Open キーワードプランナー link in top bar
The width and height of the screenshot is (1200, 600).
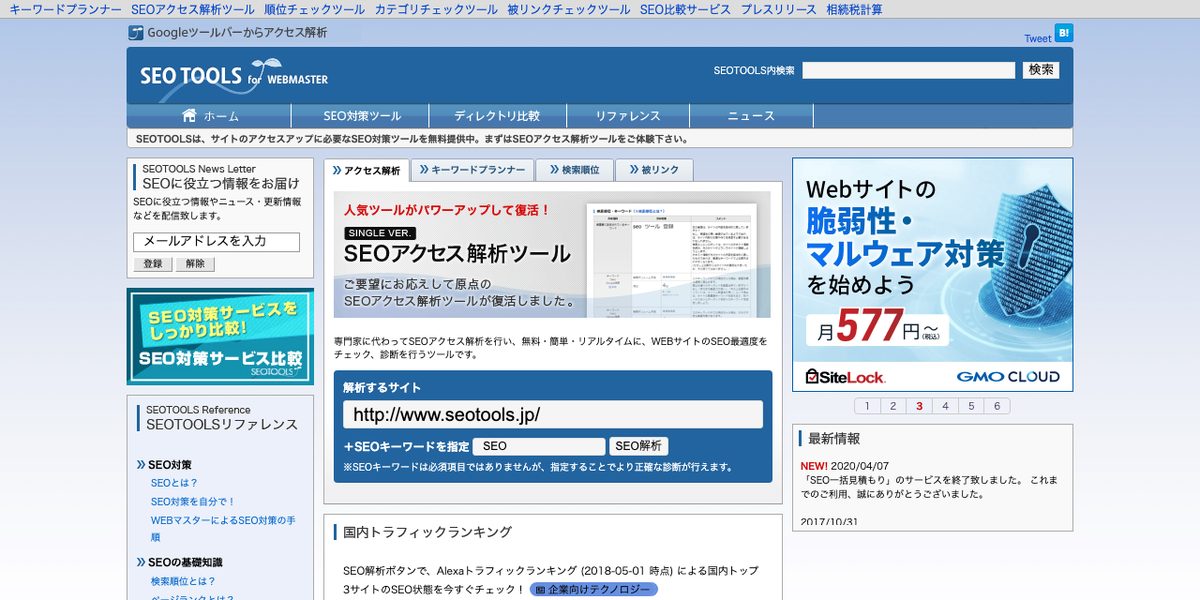tap(65, 10)
